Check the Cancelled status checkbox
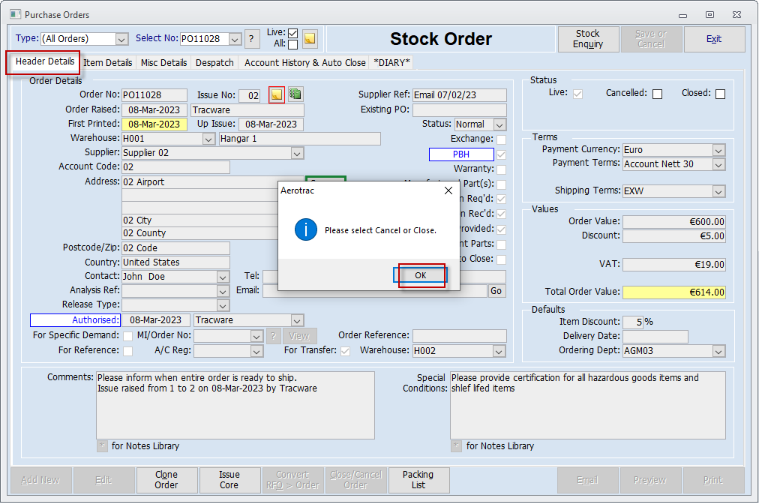This screenshot has width=759, height=503. point(657,94)
